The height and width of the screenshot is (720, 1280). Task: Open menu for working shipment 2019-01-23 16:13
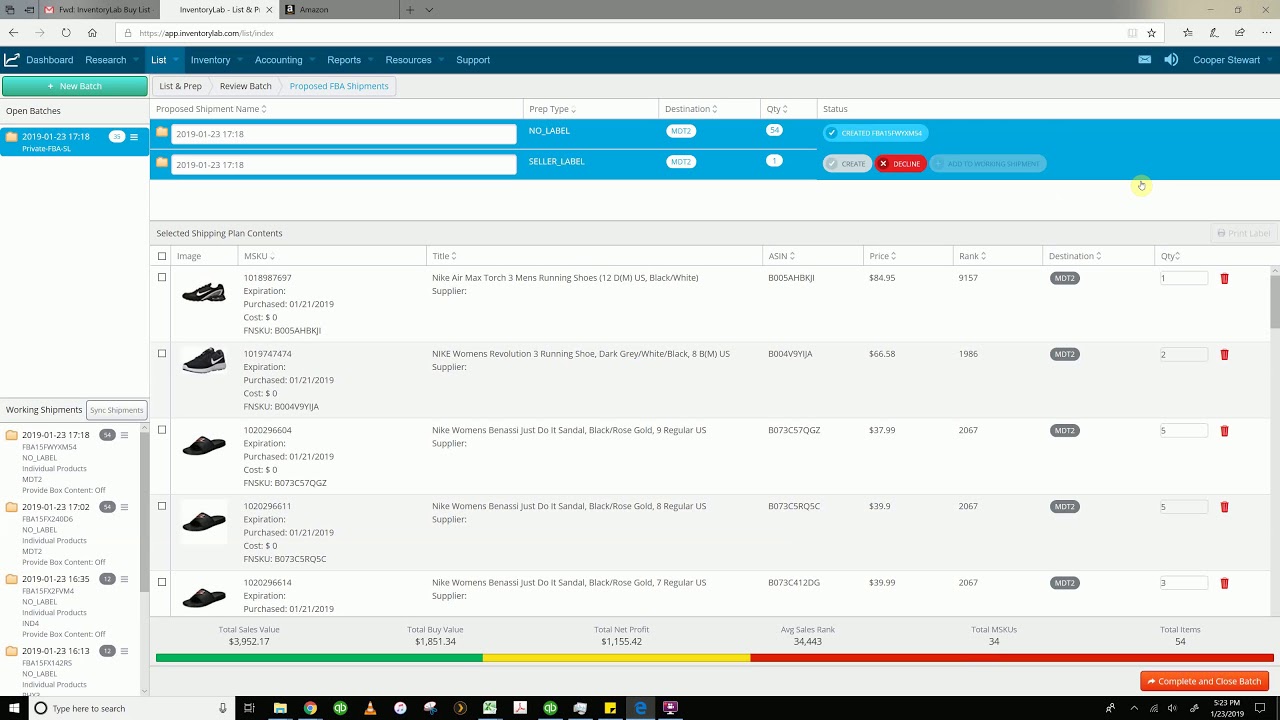coord(124,651)
